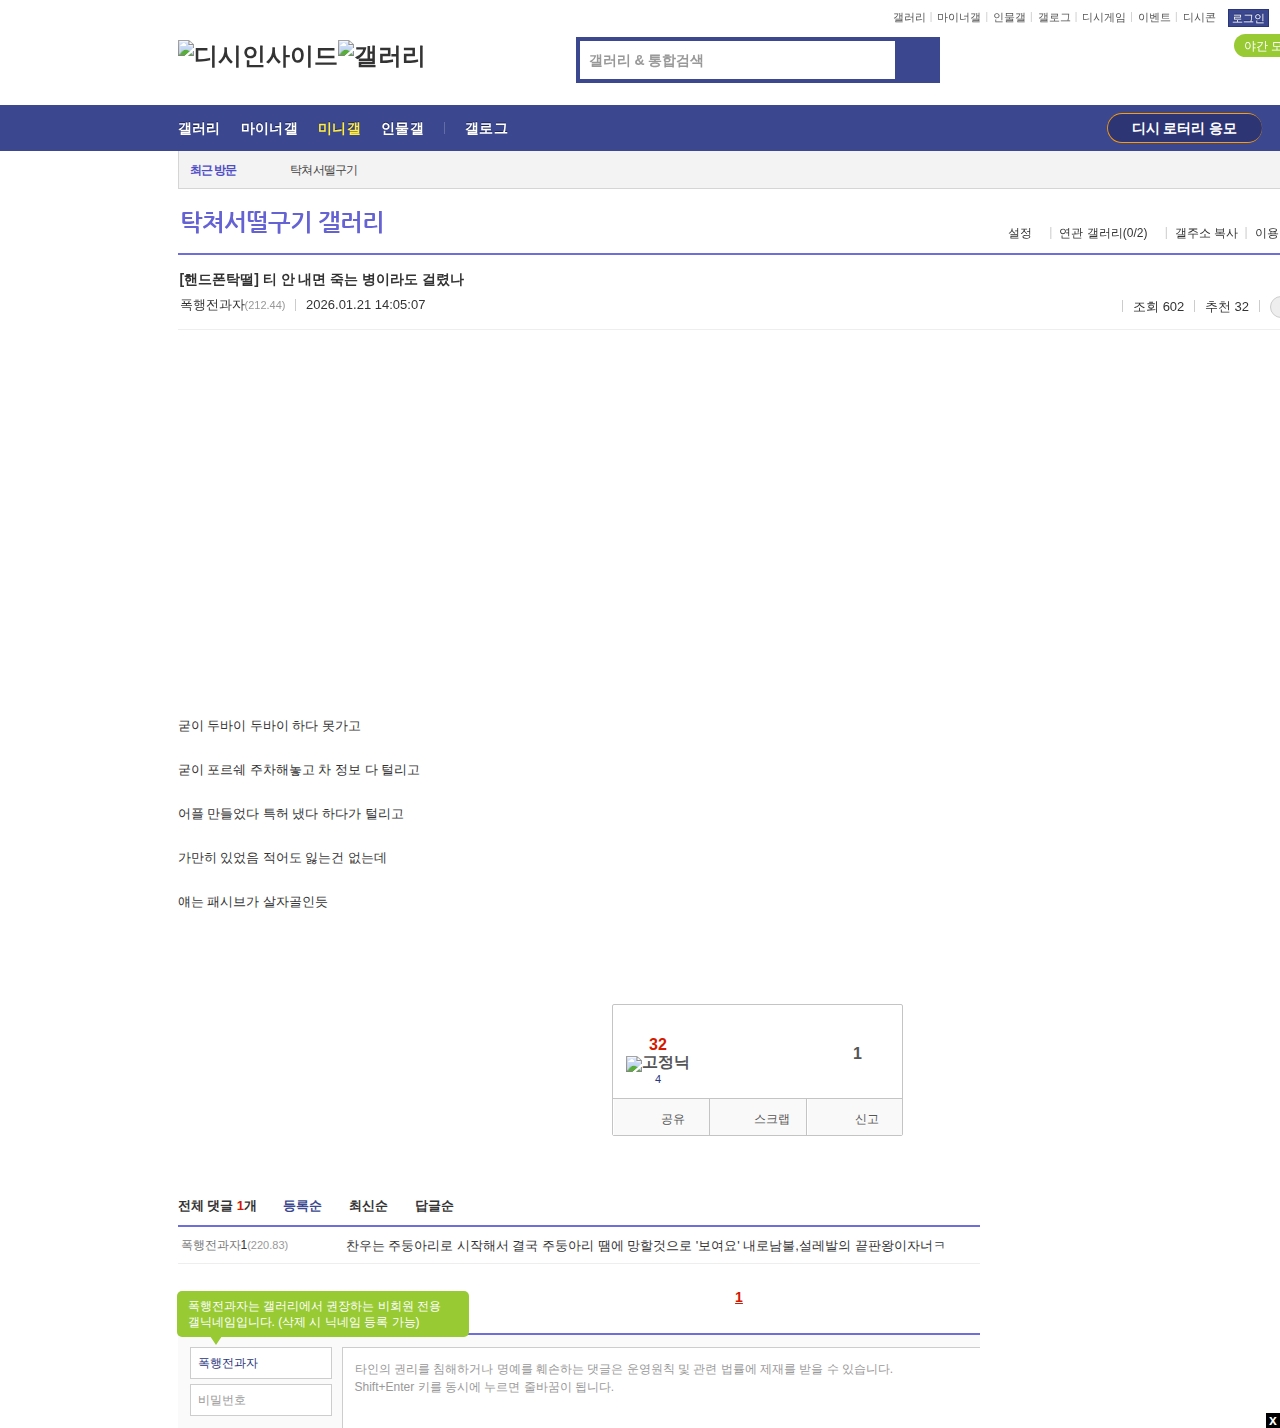Select the highlighted 미니갤 menu item

tap(339, 128)
